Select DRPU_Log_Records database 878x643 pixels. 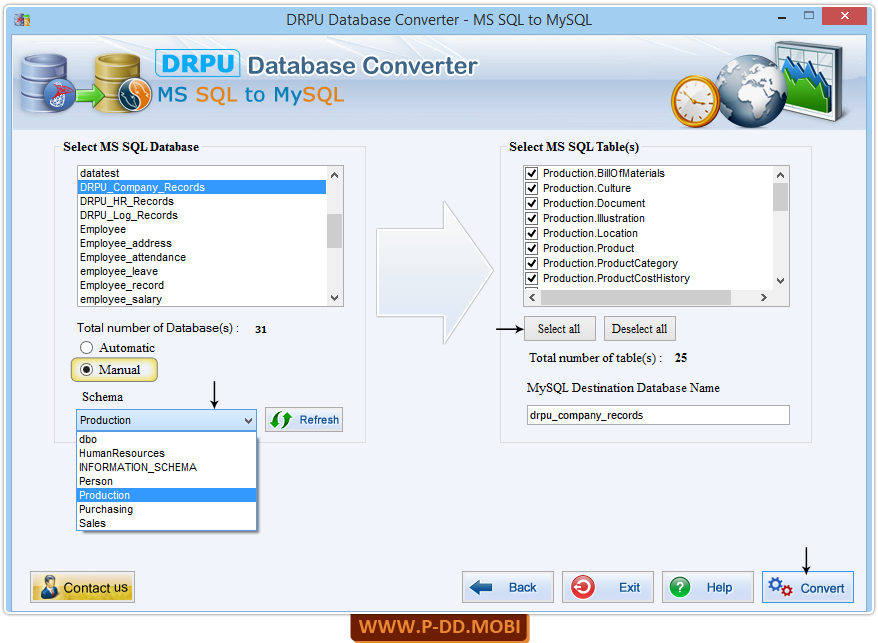202,215
